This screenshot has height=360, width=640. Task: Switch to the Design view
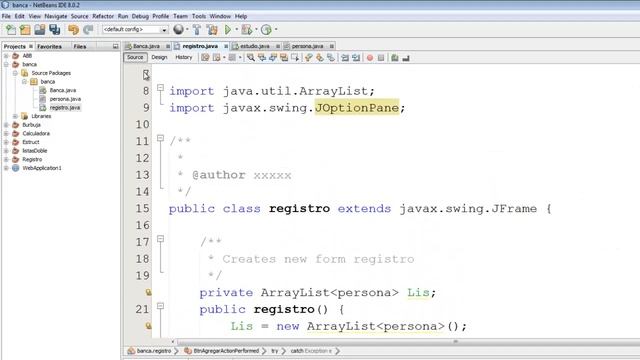tap(159, 58)
